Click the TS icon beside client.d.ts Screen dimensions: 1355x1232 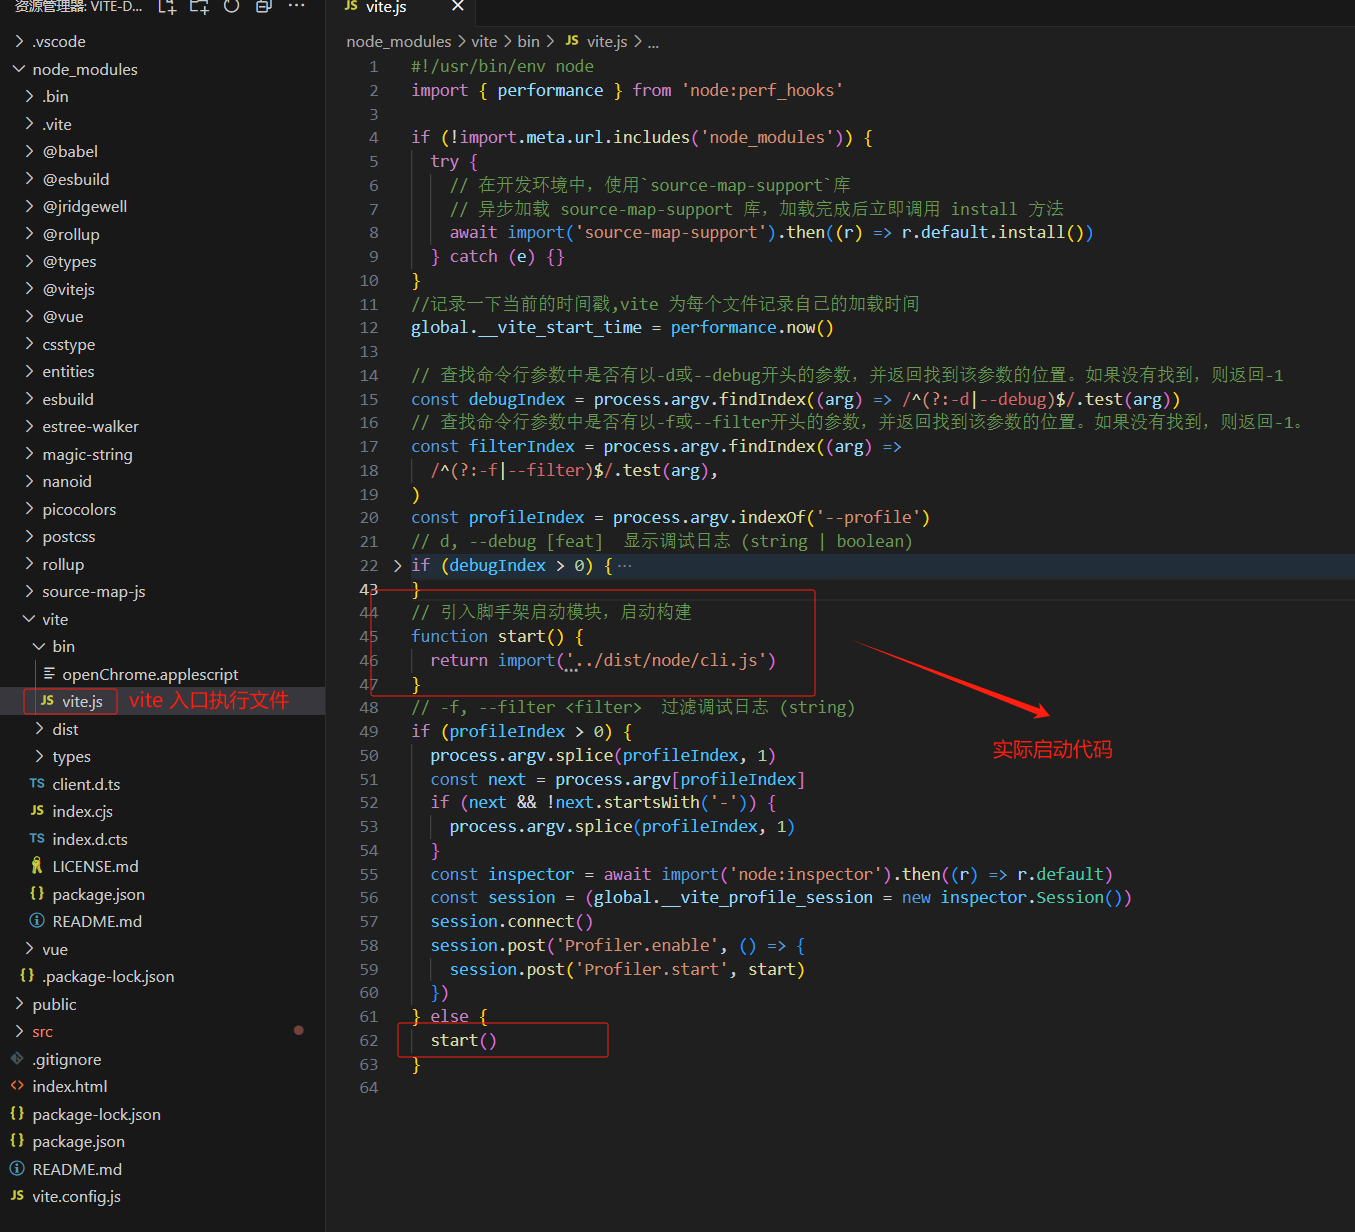[x=37, y=784]
